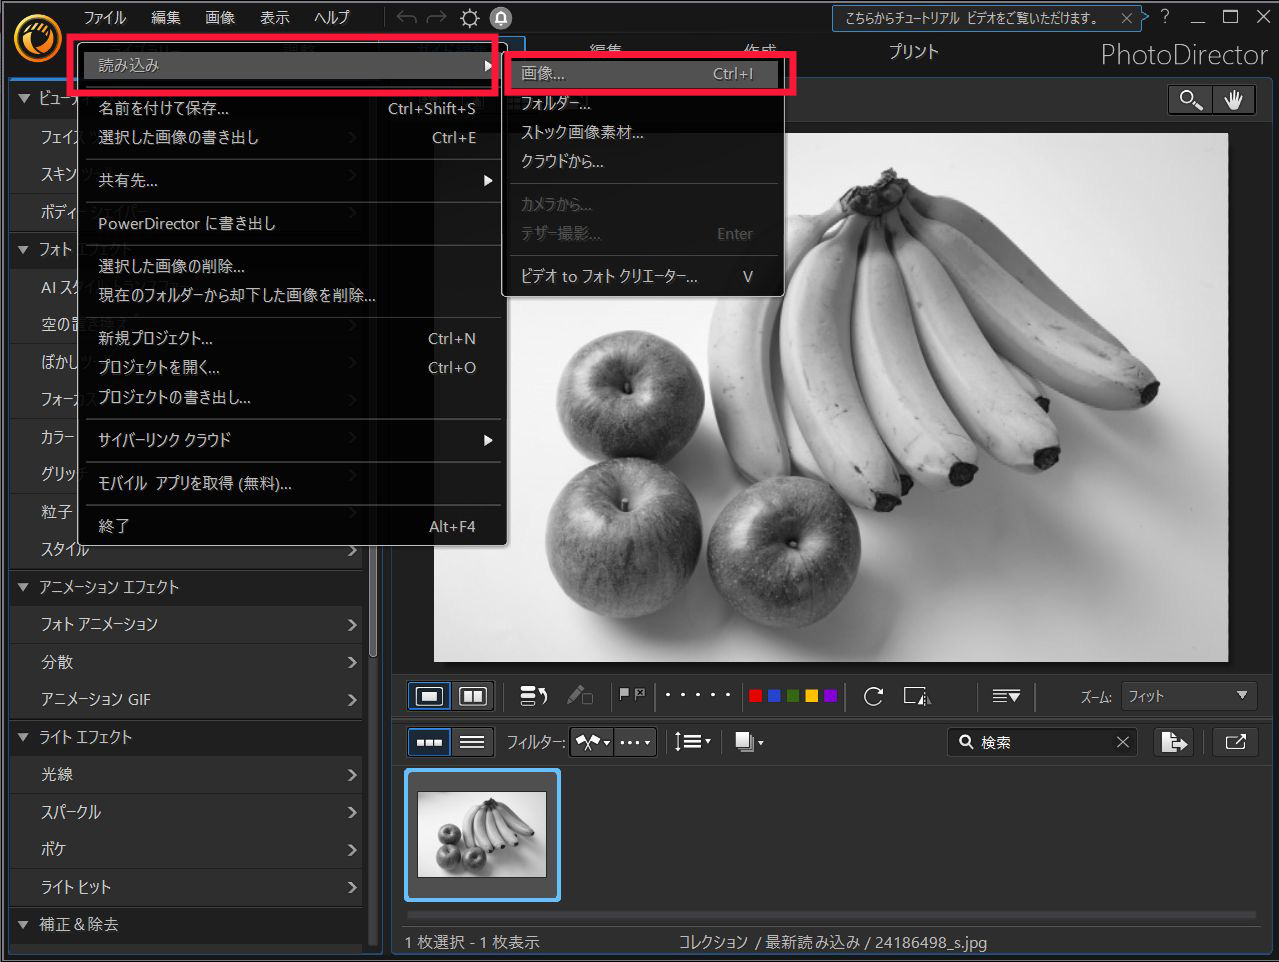This screenshot has width=1279, height=962.
Task: Open the 画像 menu in the menu bar
Action: pos(220,18)
